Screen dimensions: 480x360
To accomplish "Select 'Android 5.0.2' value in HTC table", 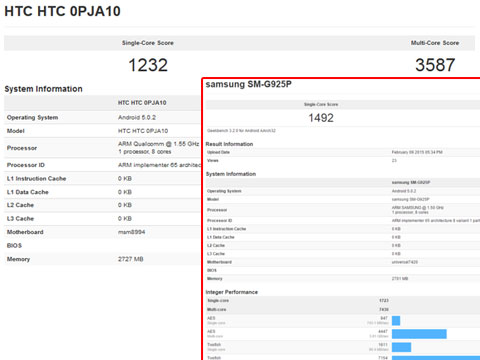I will pos(137,117).
